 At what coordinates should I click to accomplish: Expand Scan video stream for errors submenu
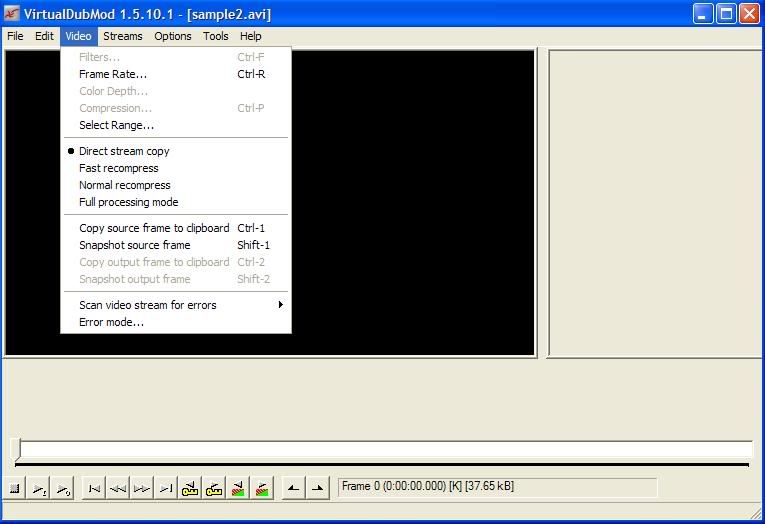176,305
